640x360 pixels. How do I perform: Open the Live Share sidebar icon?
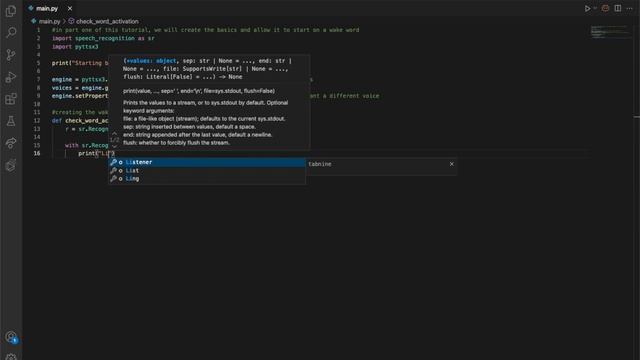(x=11, y=143)
